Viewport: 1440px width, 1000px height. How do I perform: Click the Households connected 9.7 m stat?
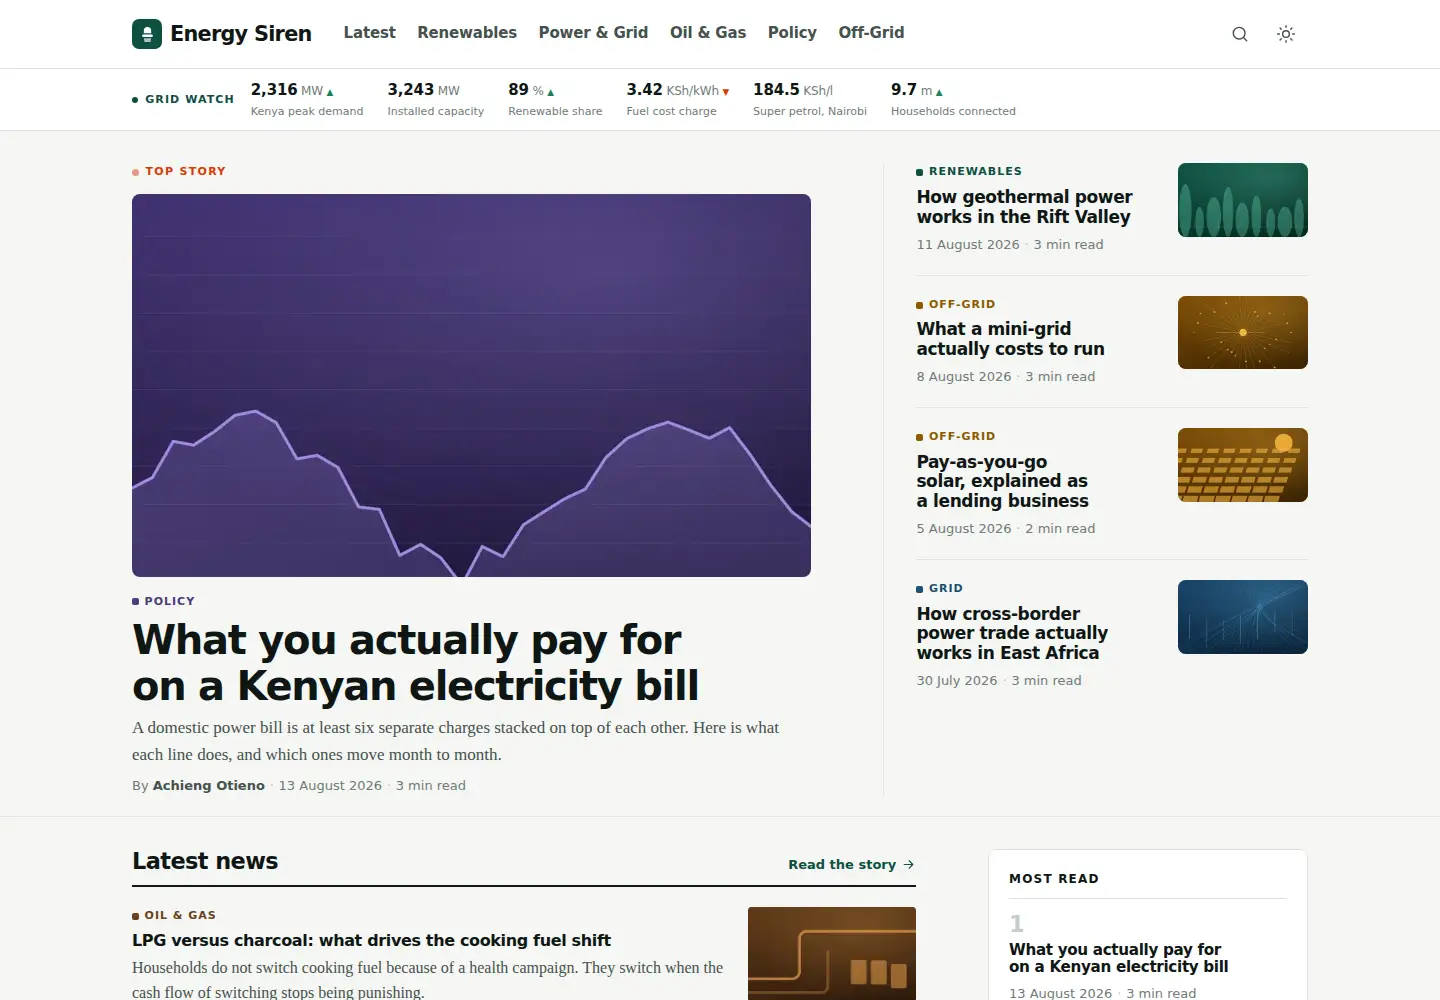(953, 99)
